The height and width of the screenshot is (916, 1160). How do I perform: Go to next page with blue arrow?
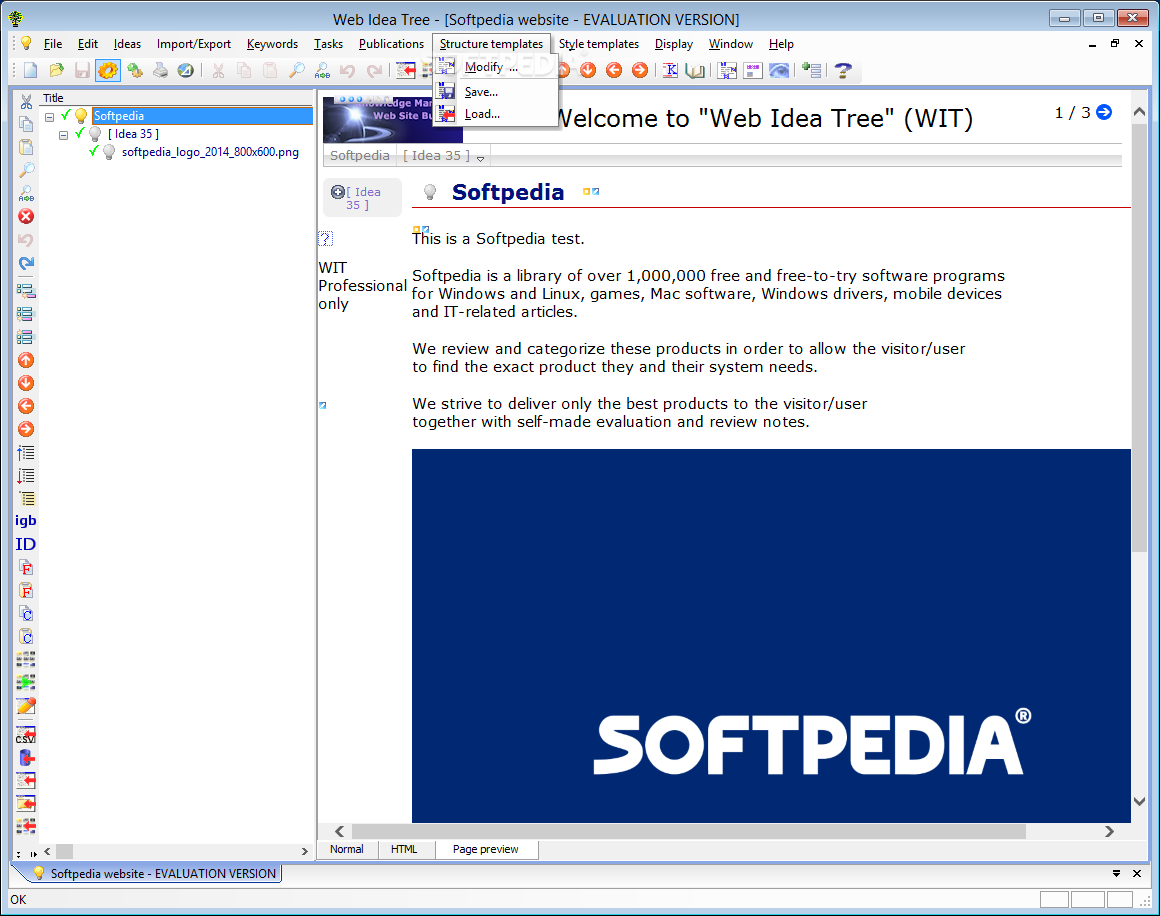(1104, 112)
